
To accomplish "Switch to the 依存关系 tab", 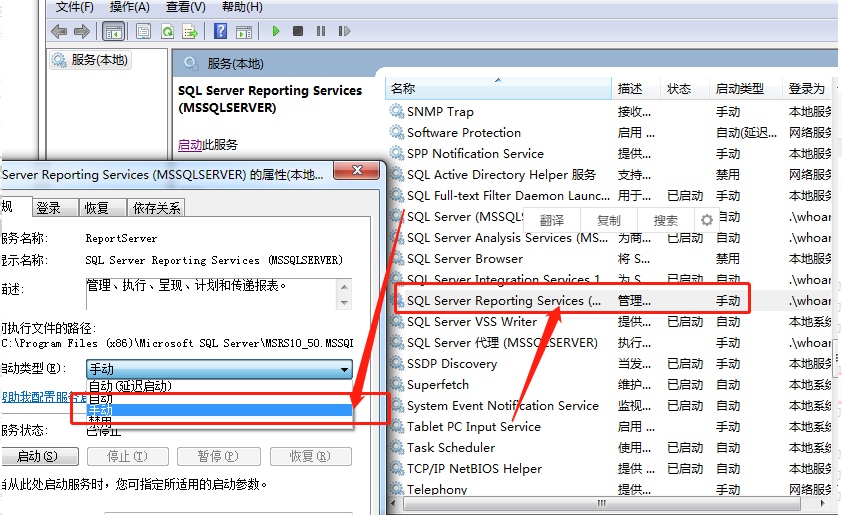I will [x=156, y=208].
